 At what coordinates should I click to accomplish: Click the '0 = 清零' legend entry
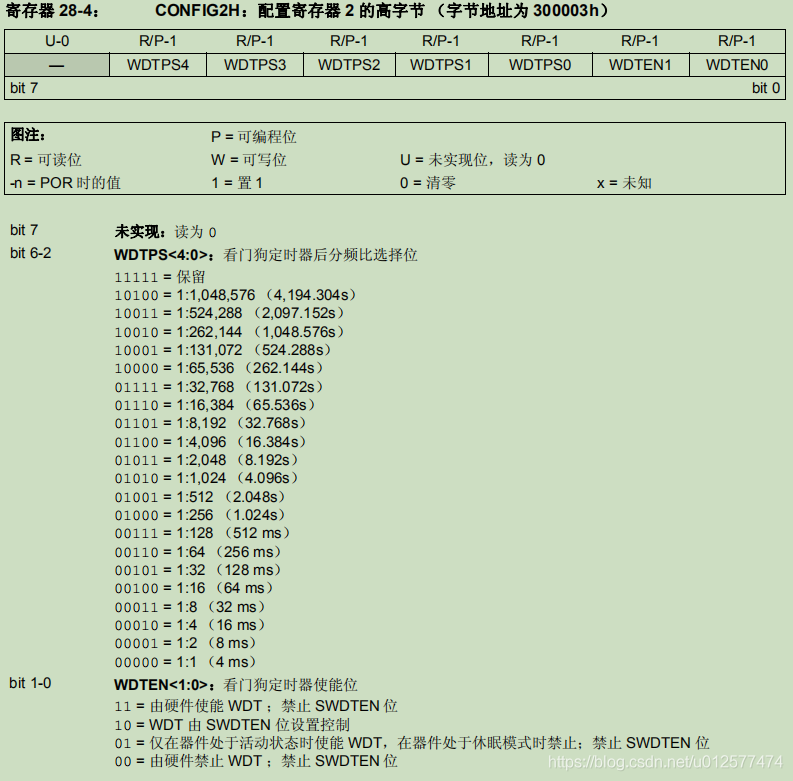click(428, 183)
